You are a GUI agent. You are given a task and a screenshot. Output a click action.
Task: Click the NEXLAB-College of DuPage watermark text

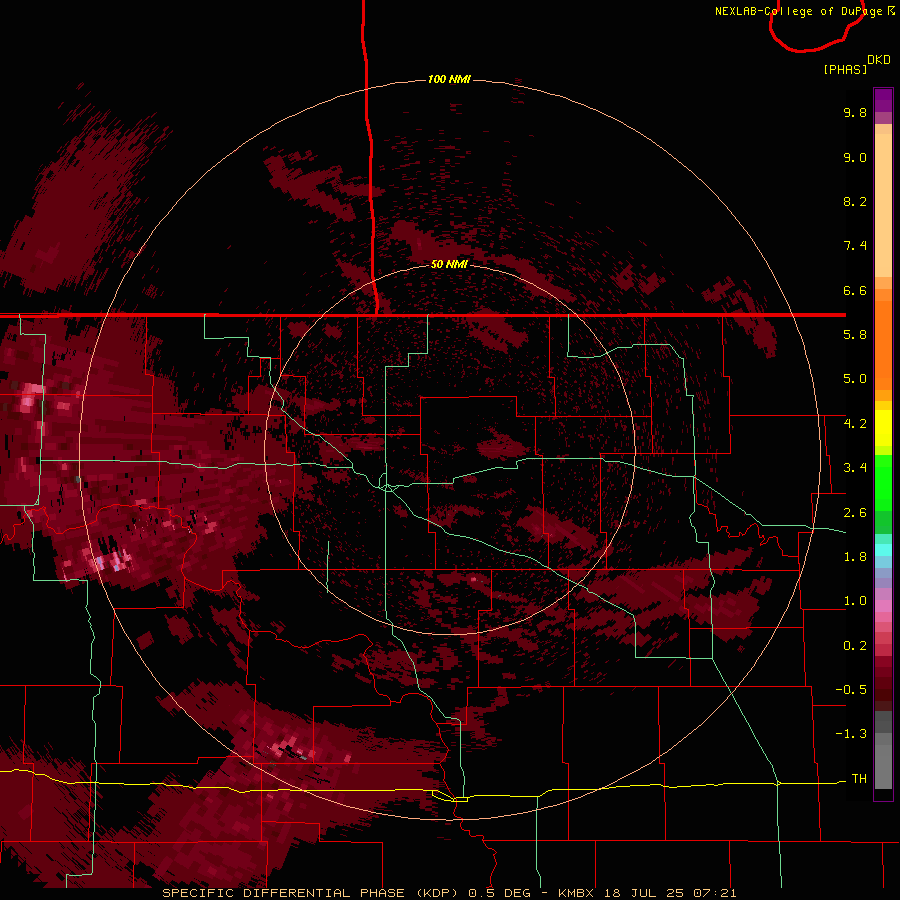(x=804, y=11)
